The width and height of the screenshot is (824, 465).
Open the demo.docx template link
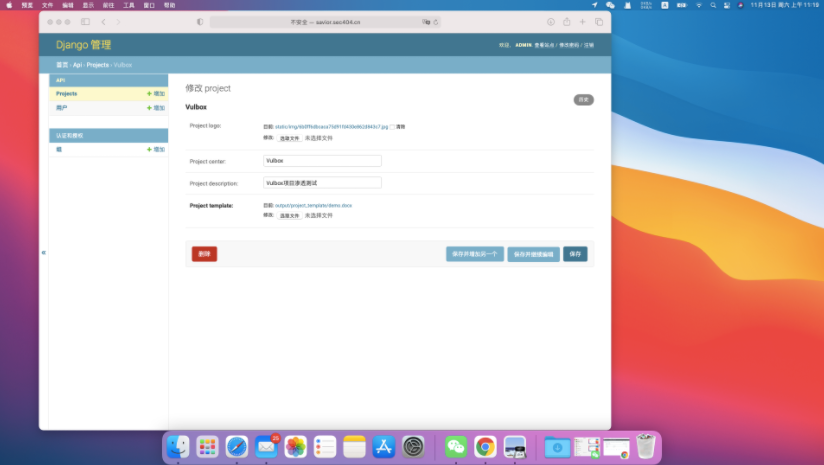(313, 205)
